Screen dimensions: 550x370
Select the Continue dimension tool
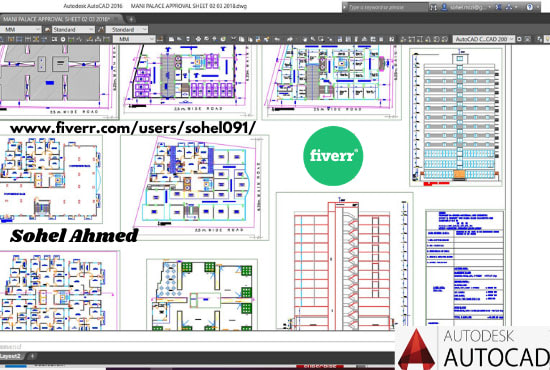click(28, 39)
